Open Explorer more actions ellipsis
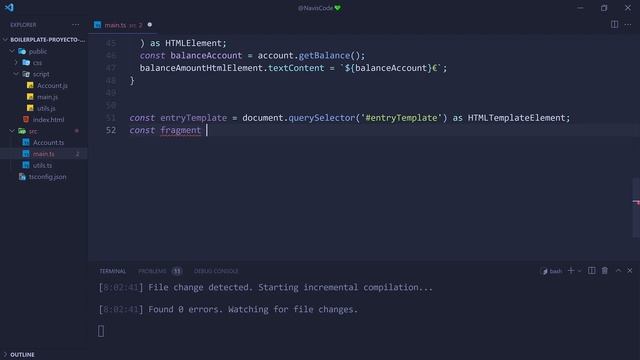The image size is (640, 360). [76, 24]
